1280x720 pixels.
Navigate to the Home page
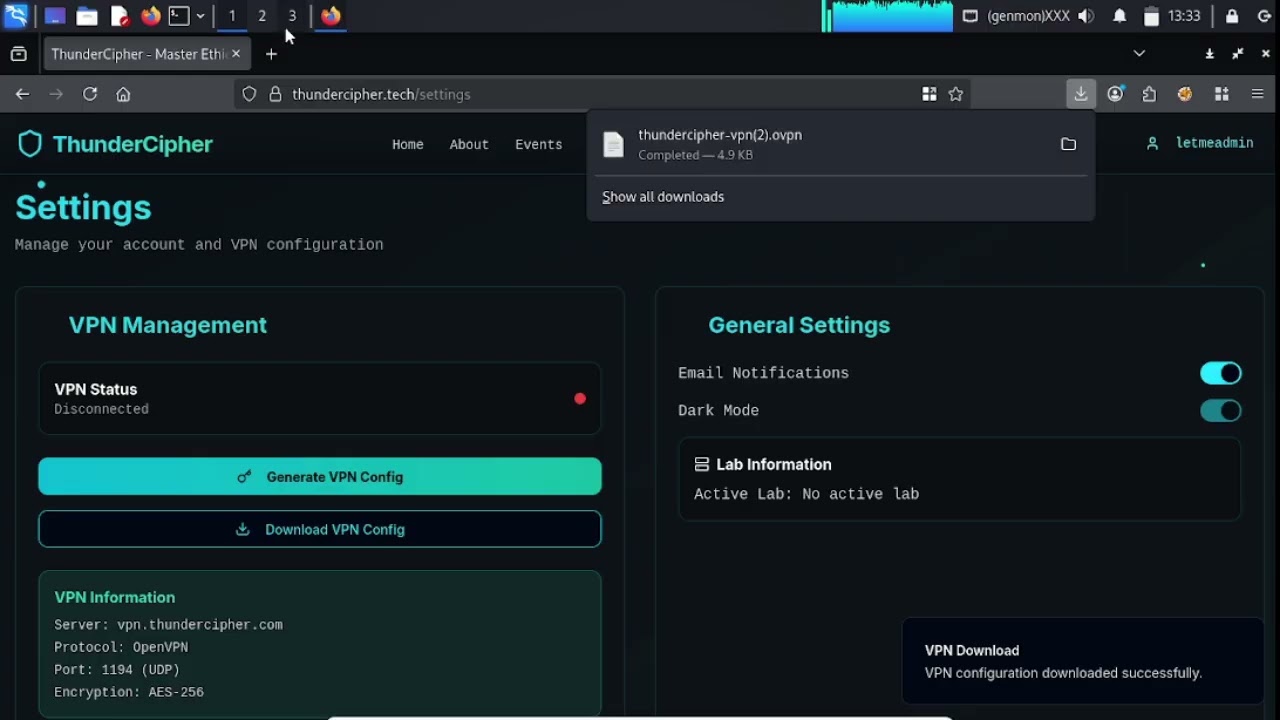(x=408, y=145)
